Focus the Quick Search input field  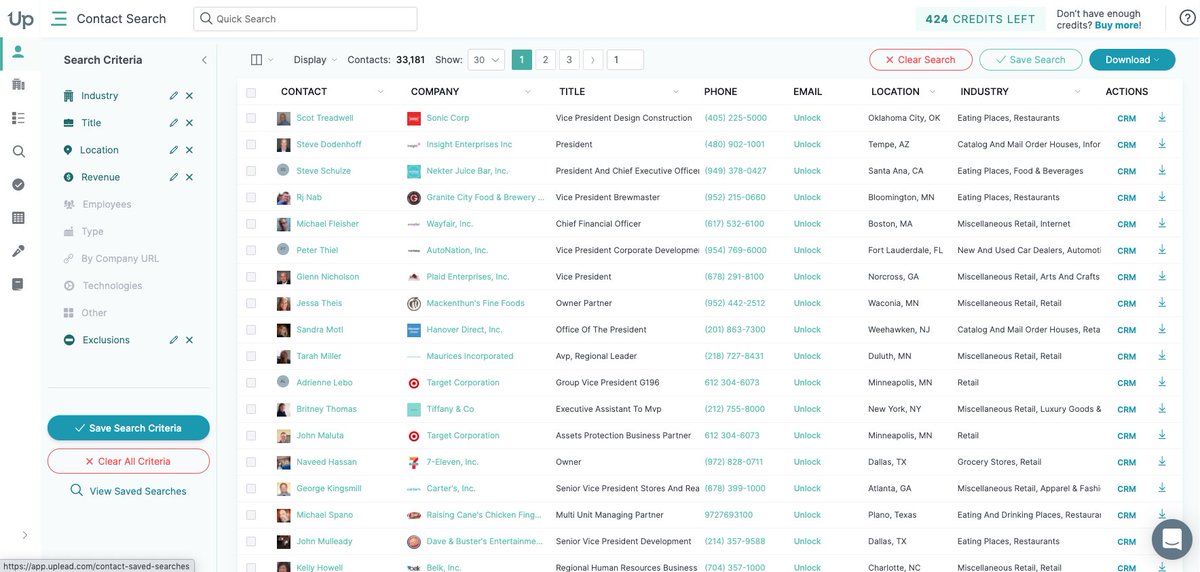click(x=305, y=19)
